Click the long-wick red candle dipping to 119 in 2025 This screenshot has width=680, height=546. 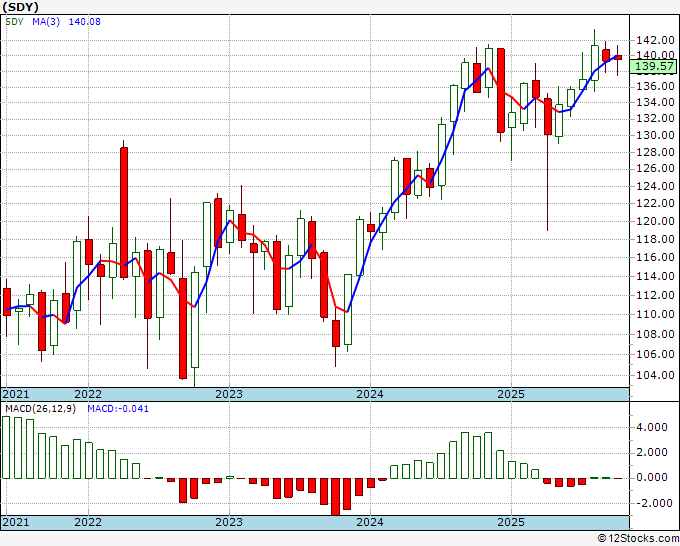[548, 117]
